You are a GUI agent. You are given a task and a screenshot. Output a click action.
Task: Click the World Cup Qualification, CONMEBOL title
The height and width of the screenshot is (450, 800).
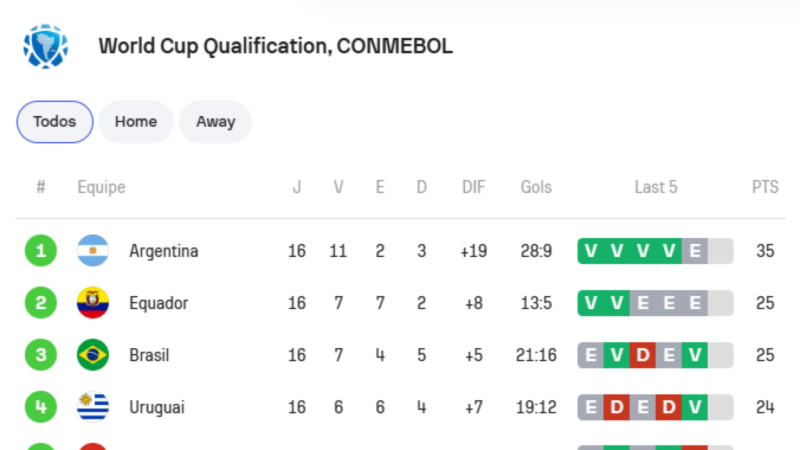(276, 46)
